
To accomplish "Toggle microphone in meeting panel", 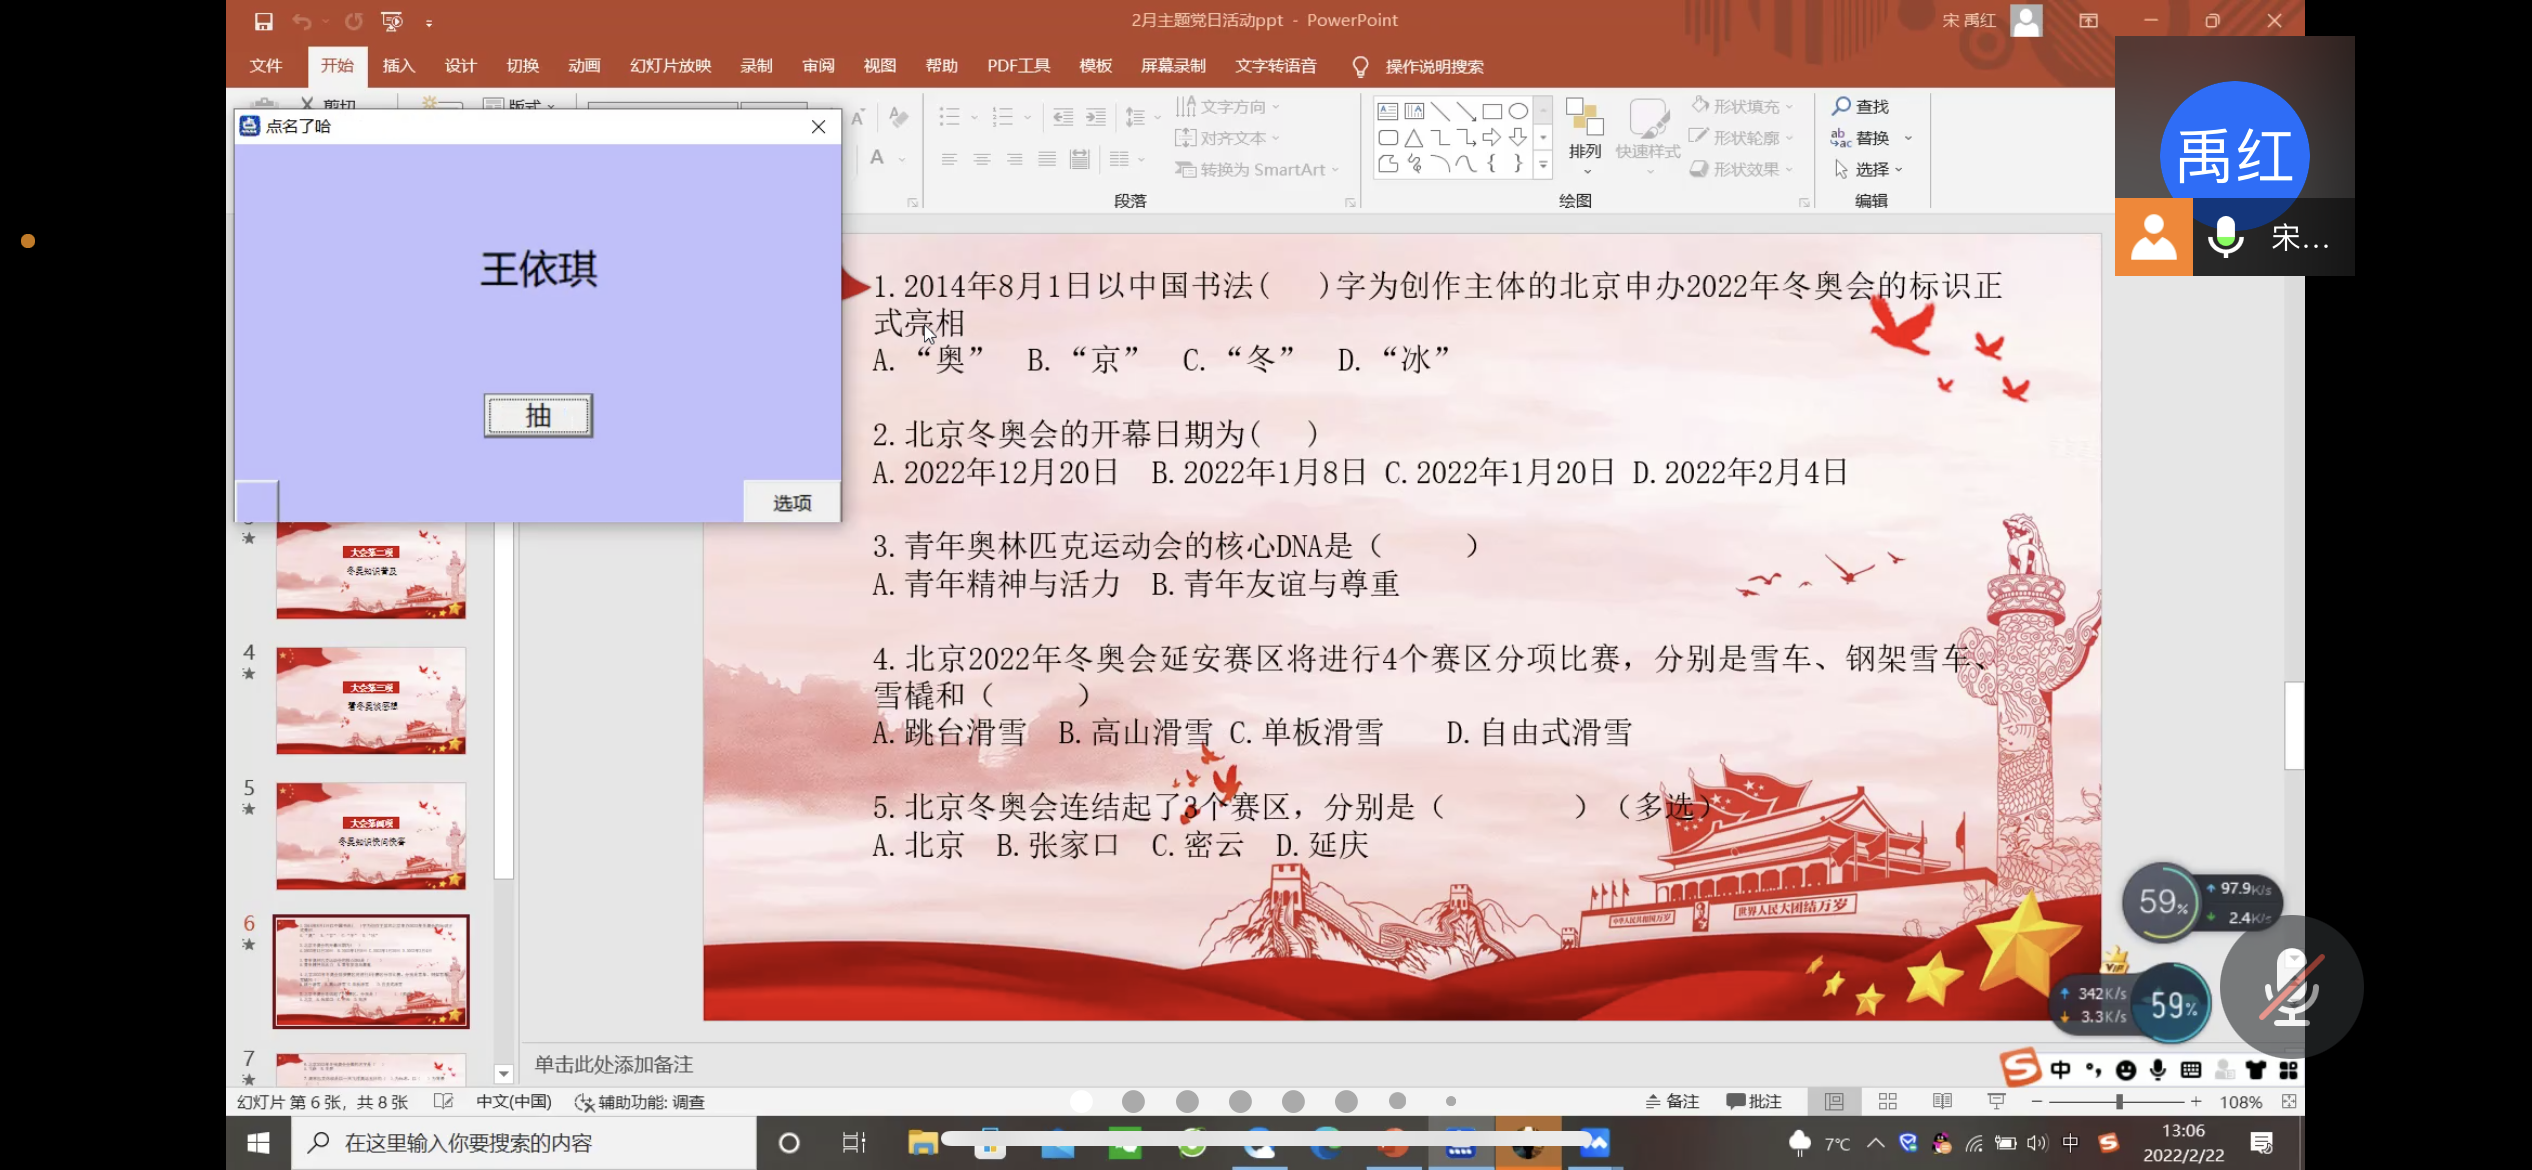I will click(x=2226, y=237).
